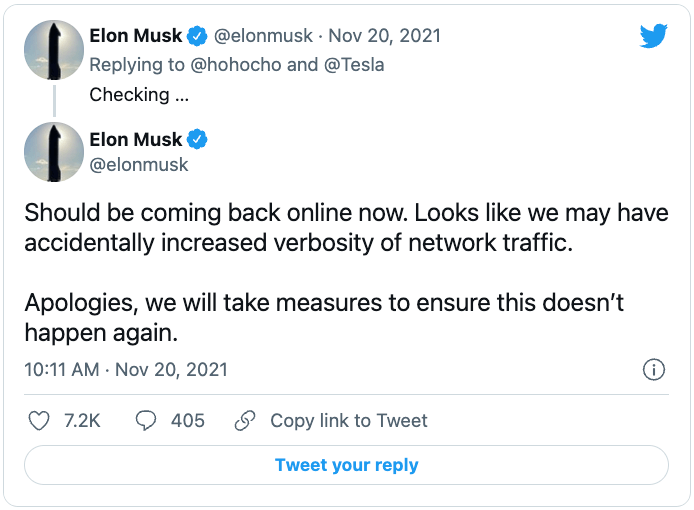Like the tweet with heart icon
The width and height of the screenshot is (694, 510).
(x=39, y=420)
